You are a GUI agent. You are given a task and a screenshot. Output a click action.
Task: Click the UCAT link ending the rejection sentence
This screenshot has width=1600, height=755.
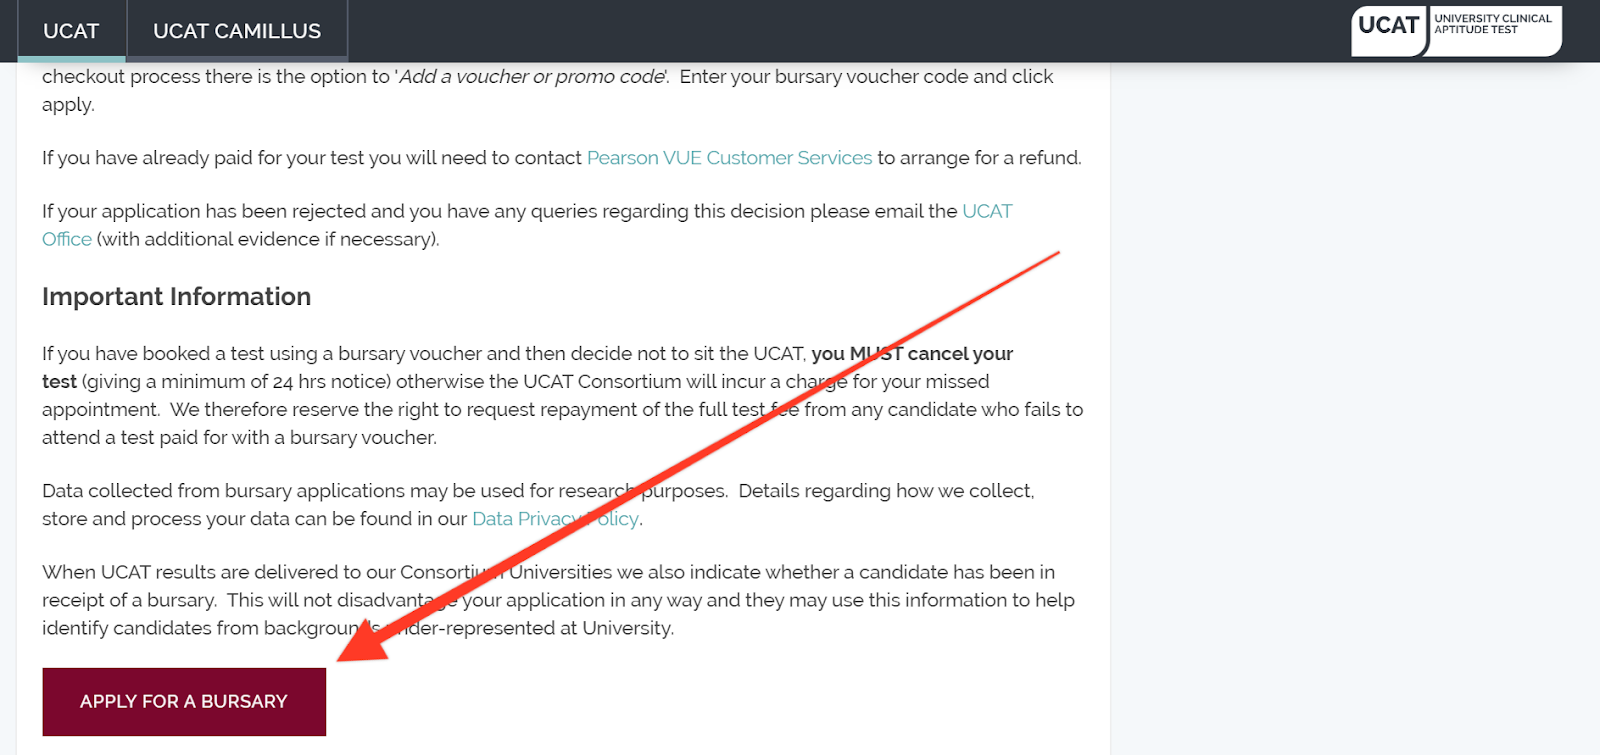(x=987, y=211)
